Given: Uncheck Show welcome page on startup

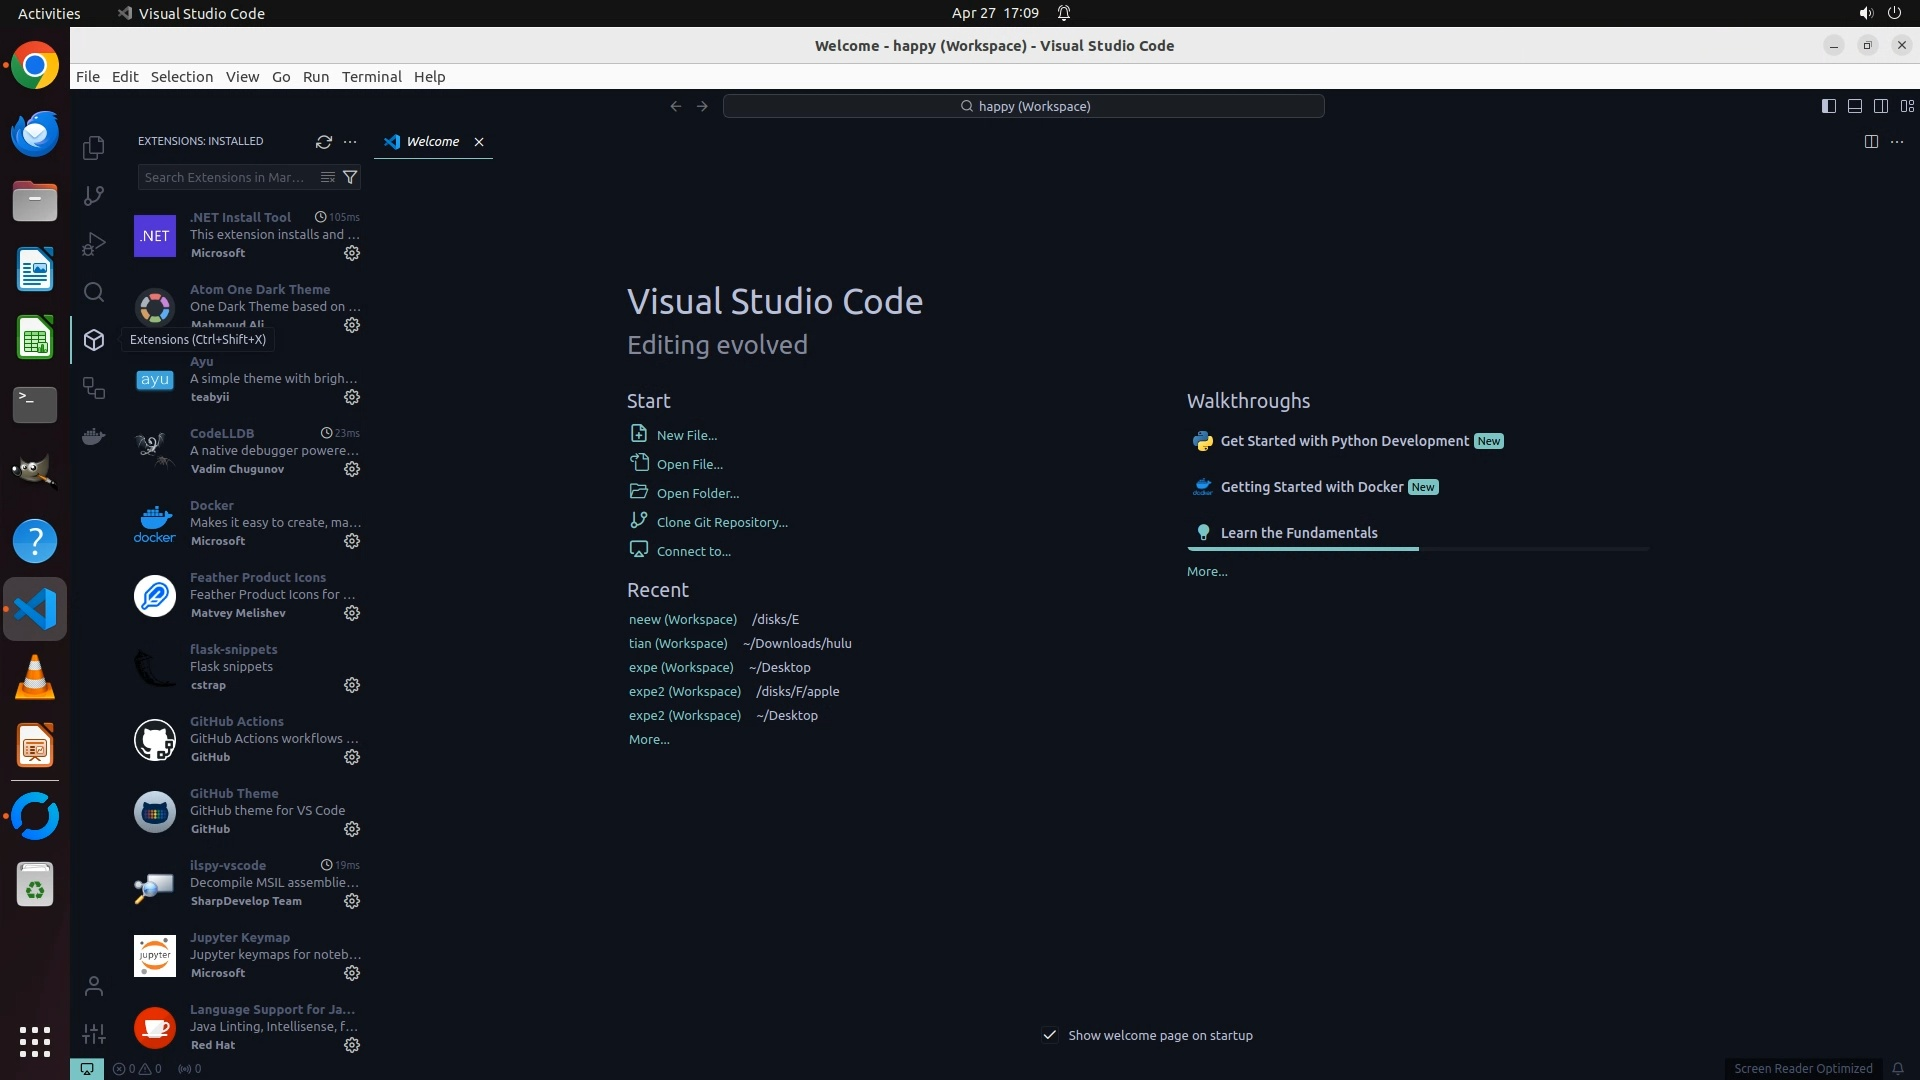Looking at the screenshot, I should (1050, 1035).
